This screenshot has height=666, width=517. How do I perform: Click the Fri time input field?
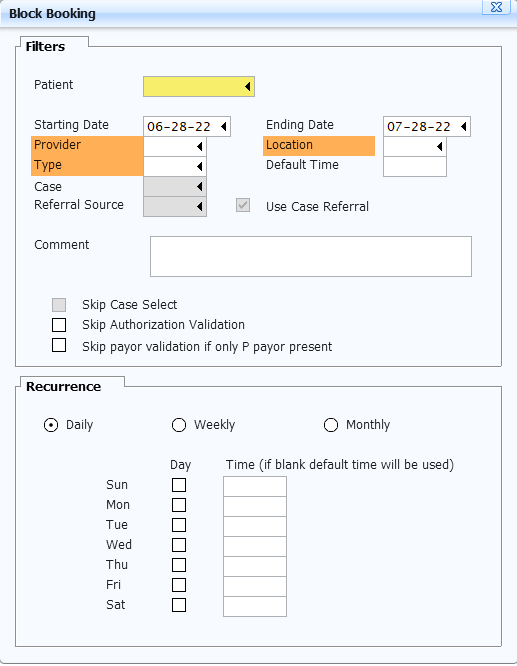[255, 586]
